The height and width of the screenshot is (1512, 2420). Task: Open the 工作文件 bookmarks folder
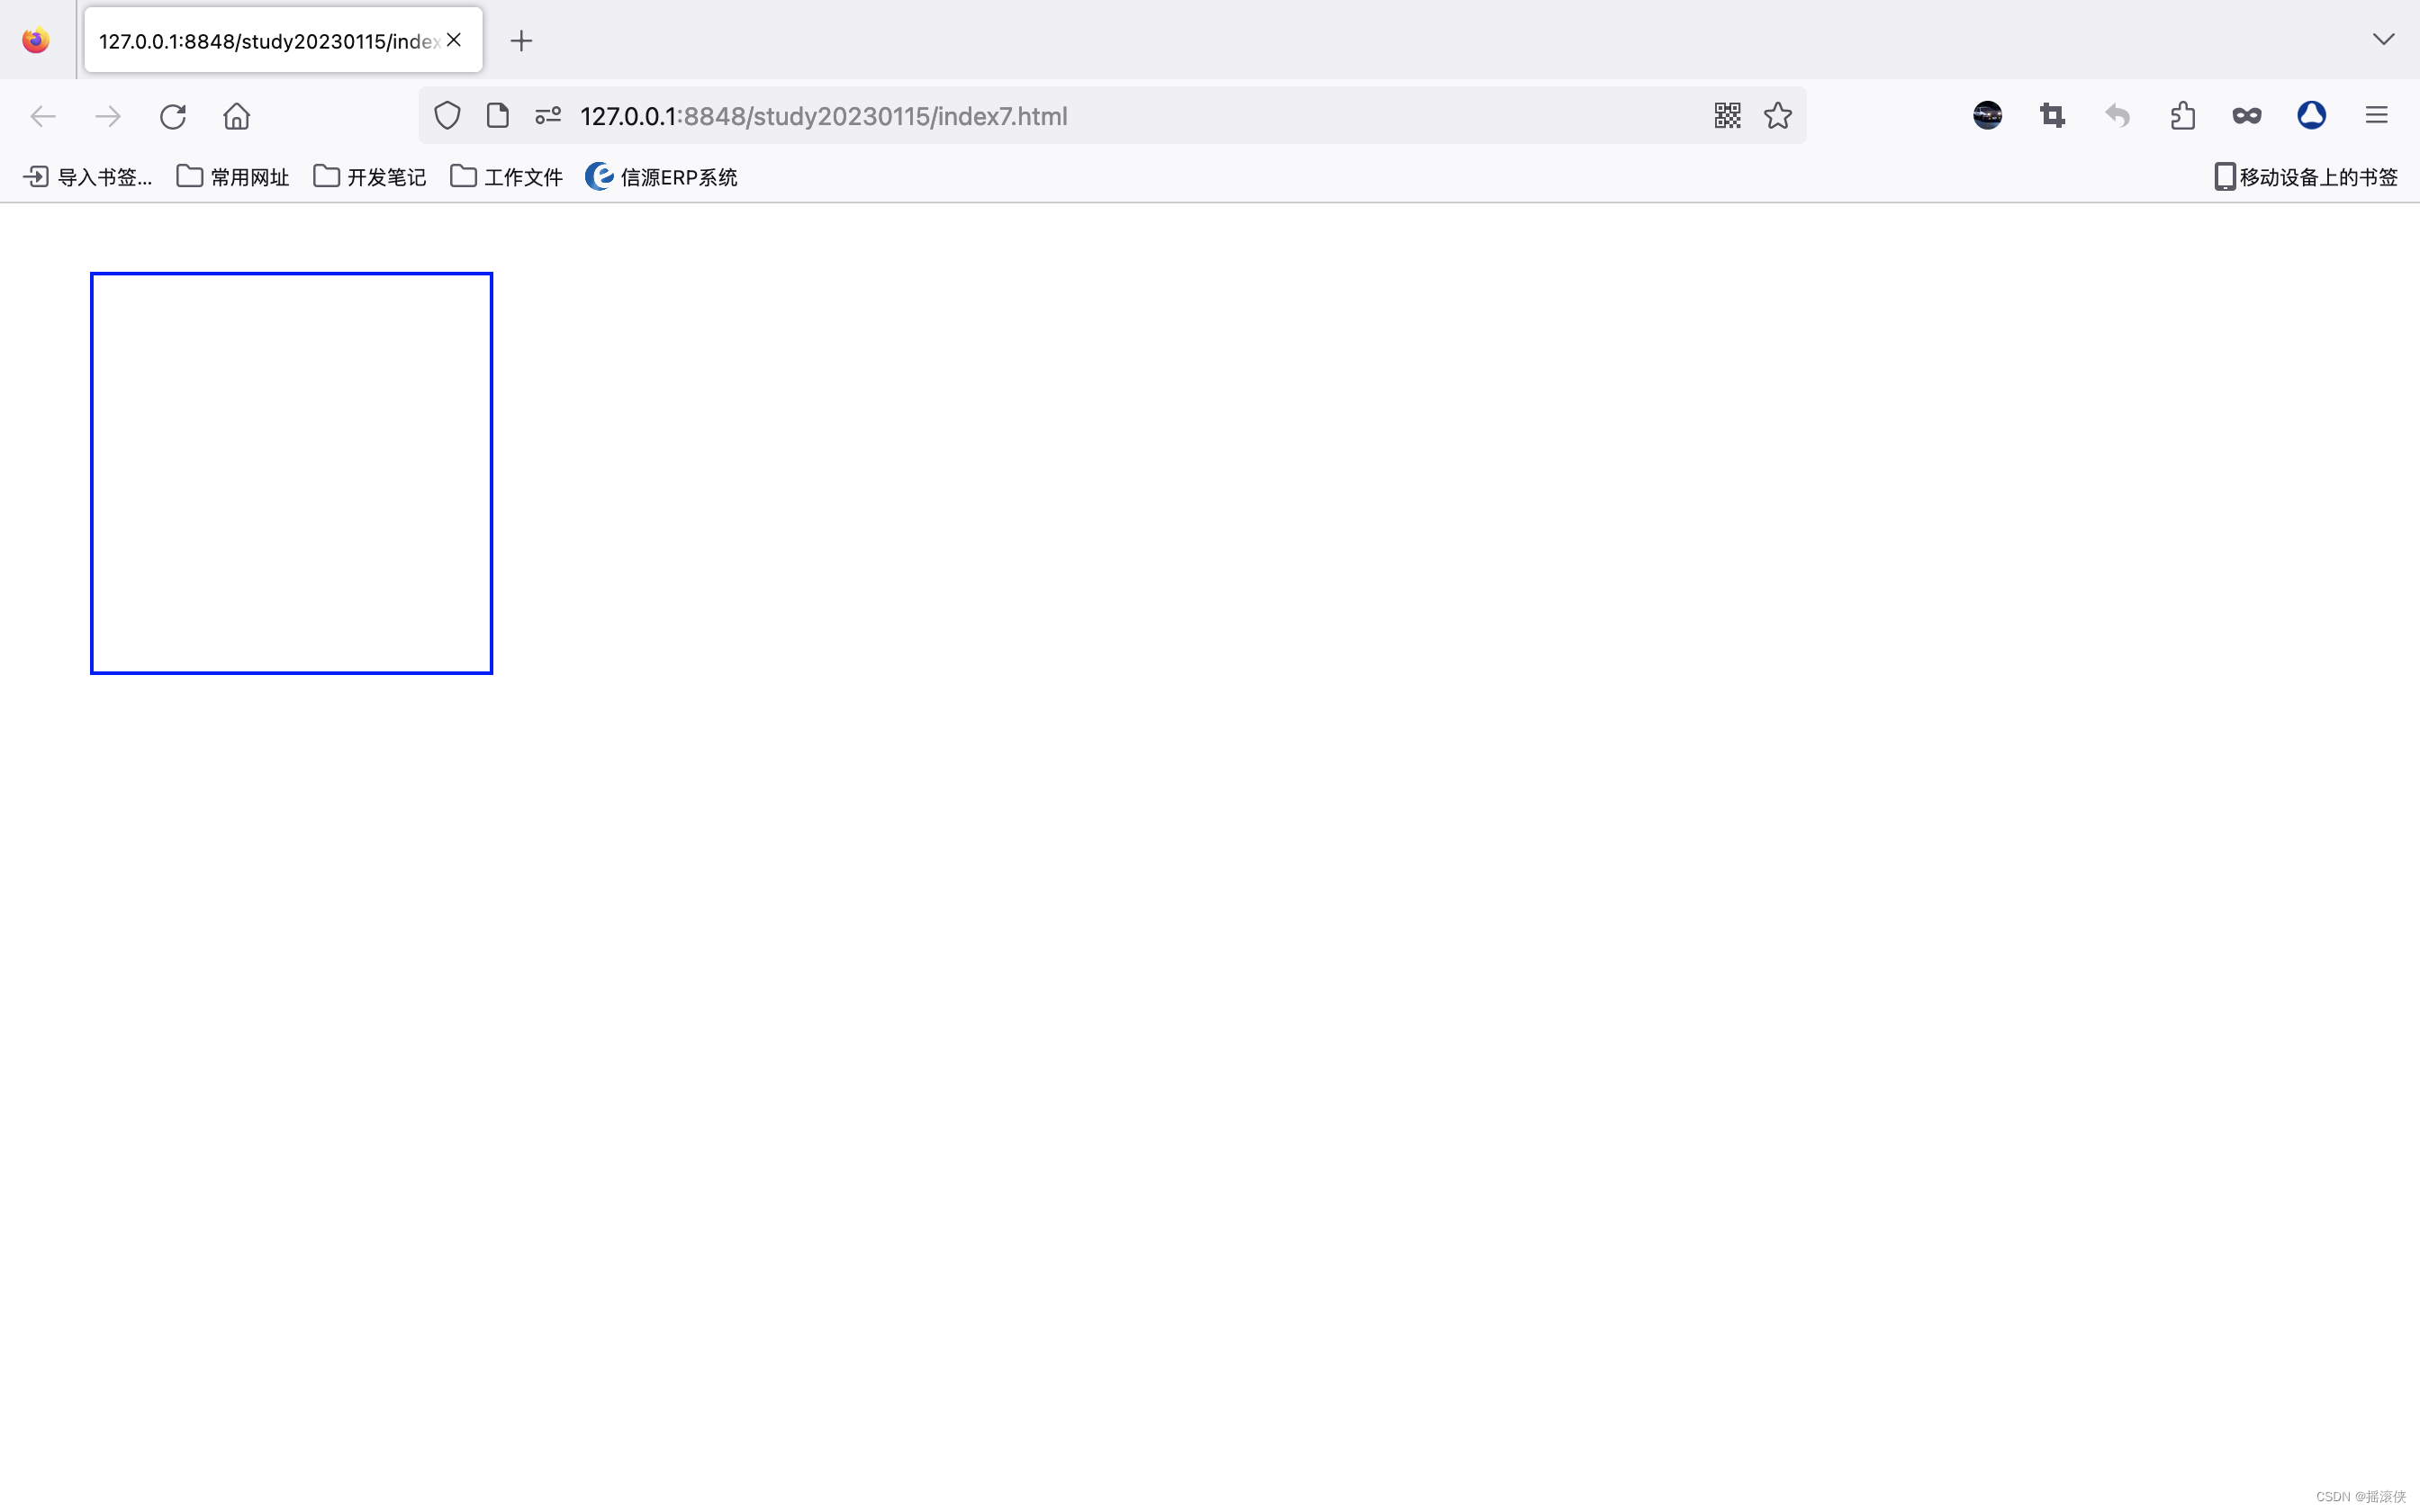pos(507,177)
